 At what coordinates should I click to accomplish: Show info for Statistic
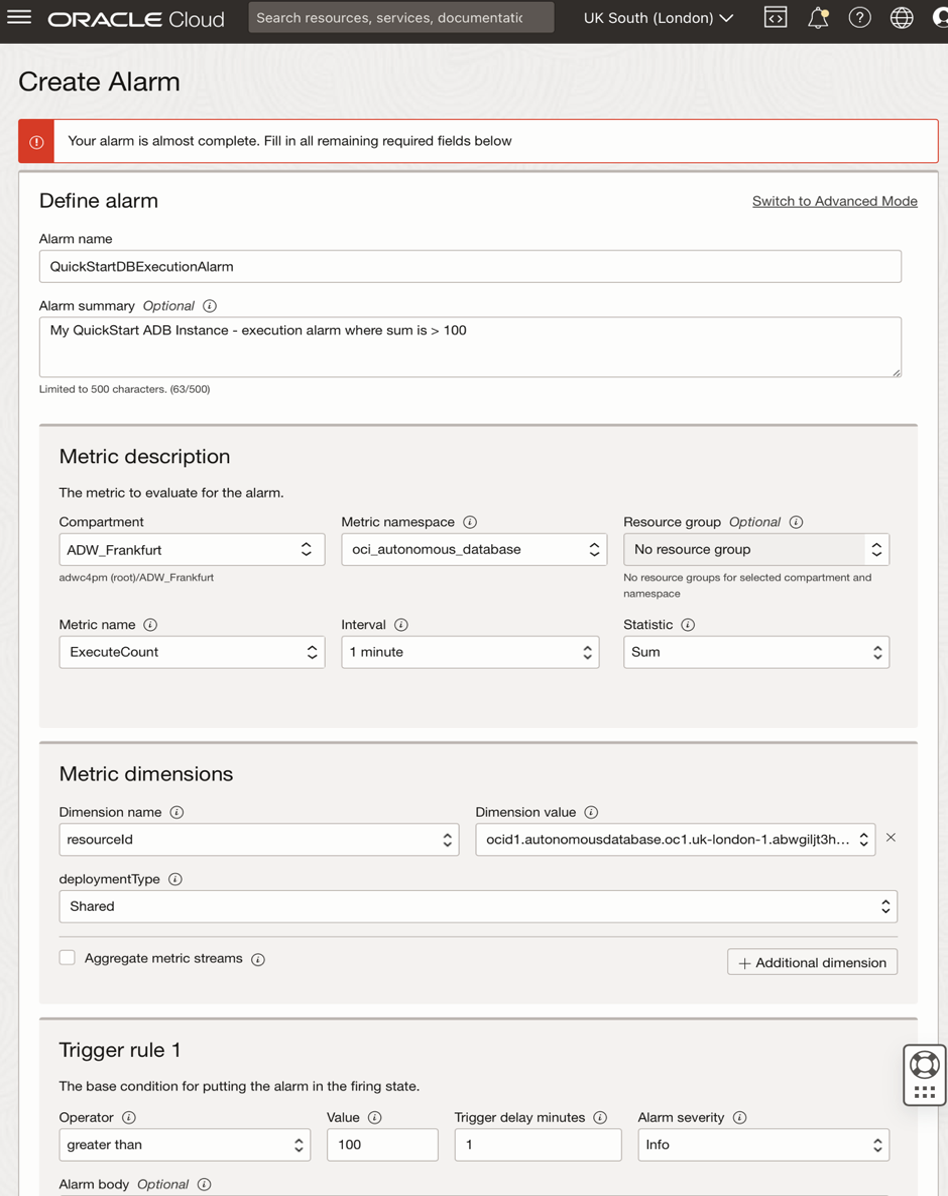tap(688, 625)
